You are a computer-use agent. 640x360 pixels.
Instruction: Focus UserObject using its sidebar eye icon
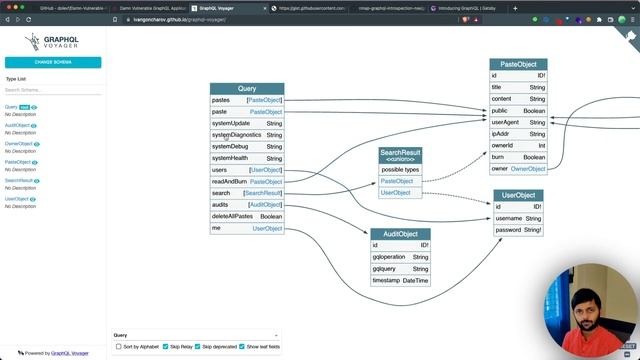[33, 199]
